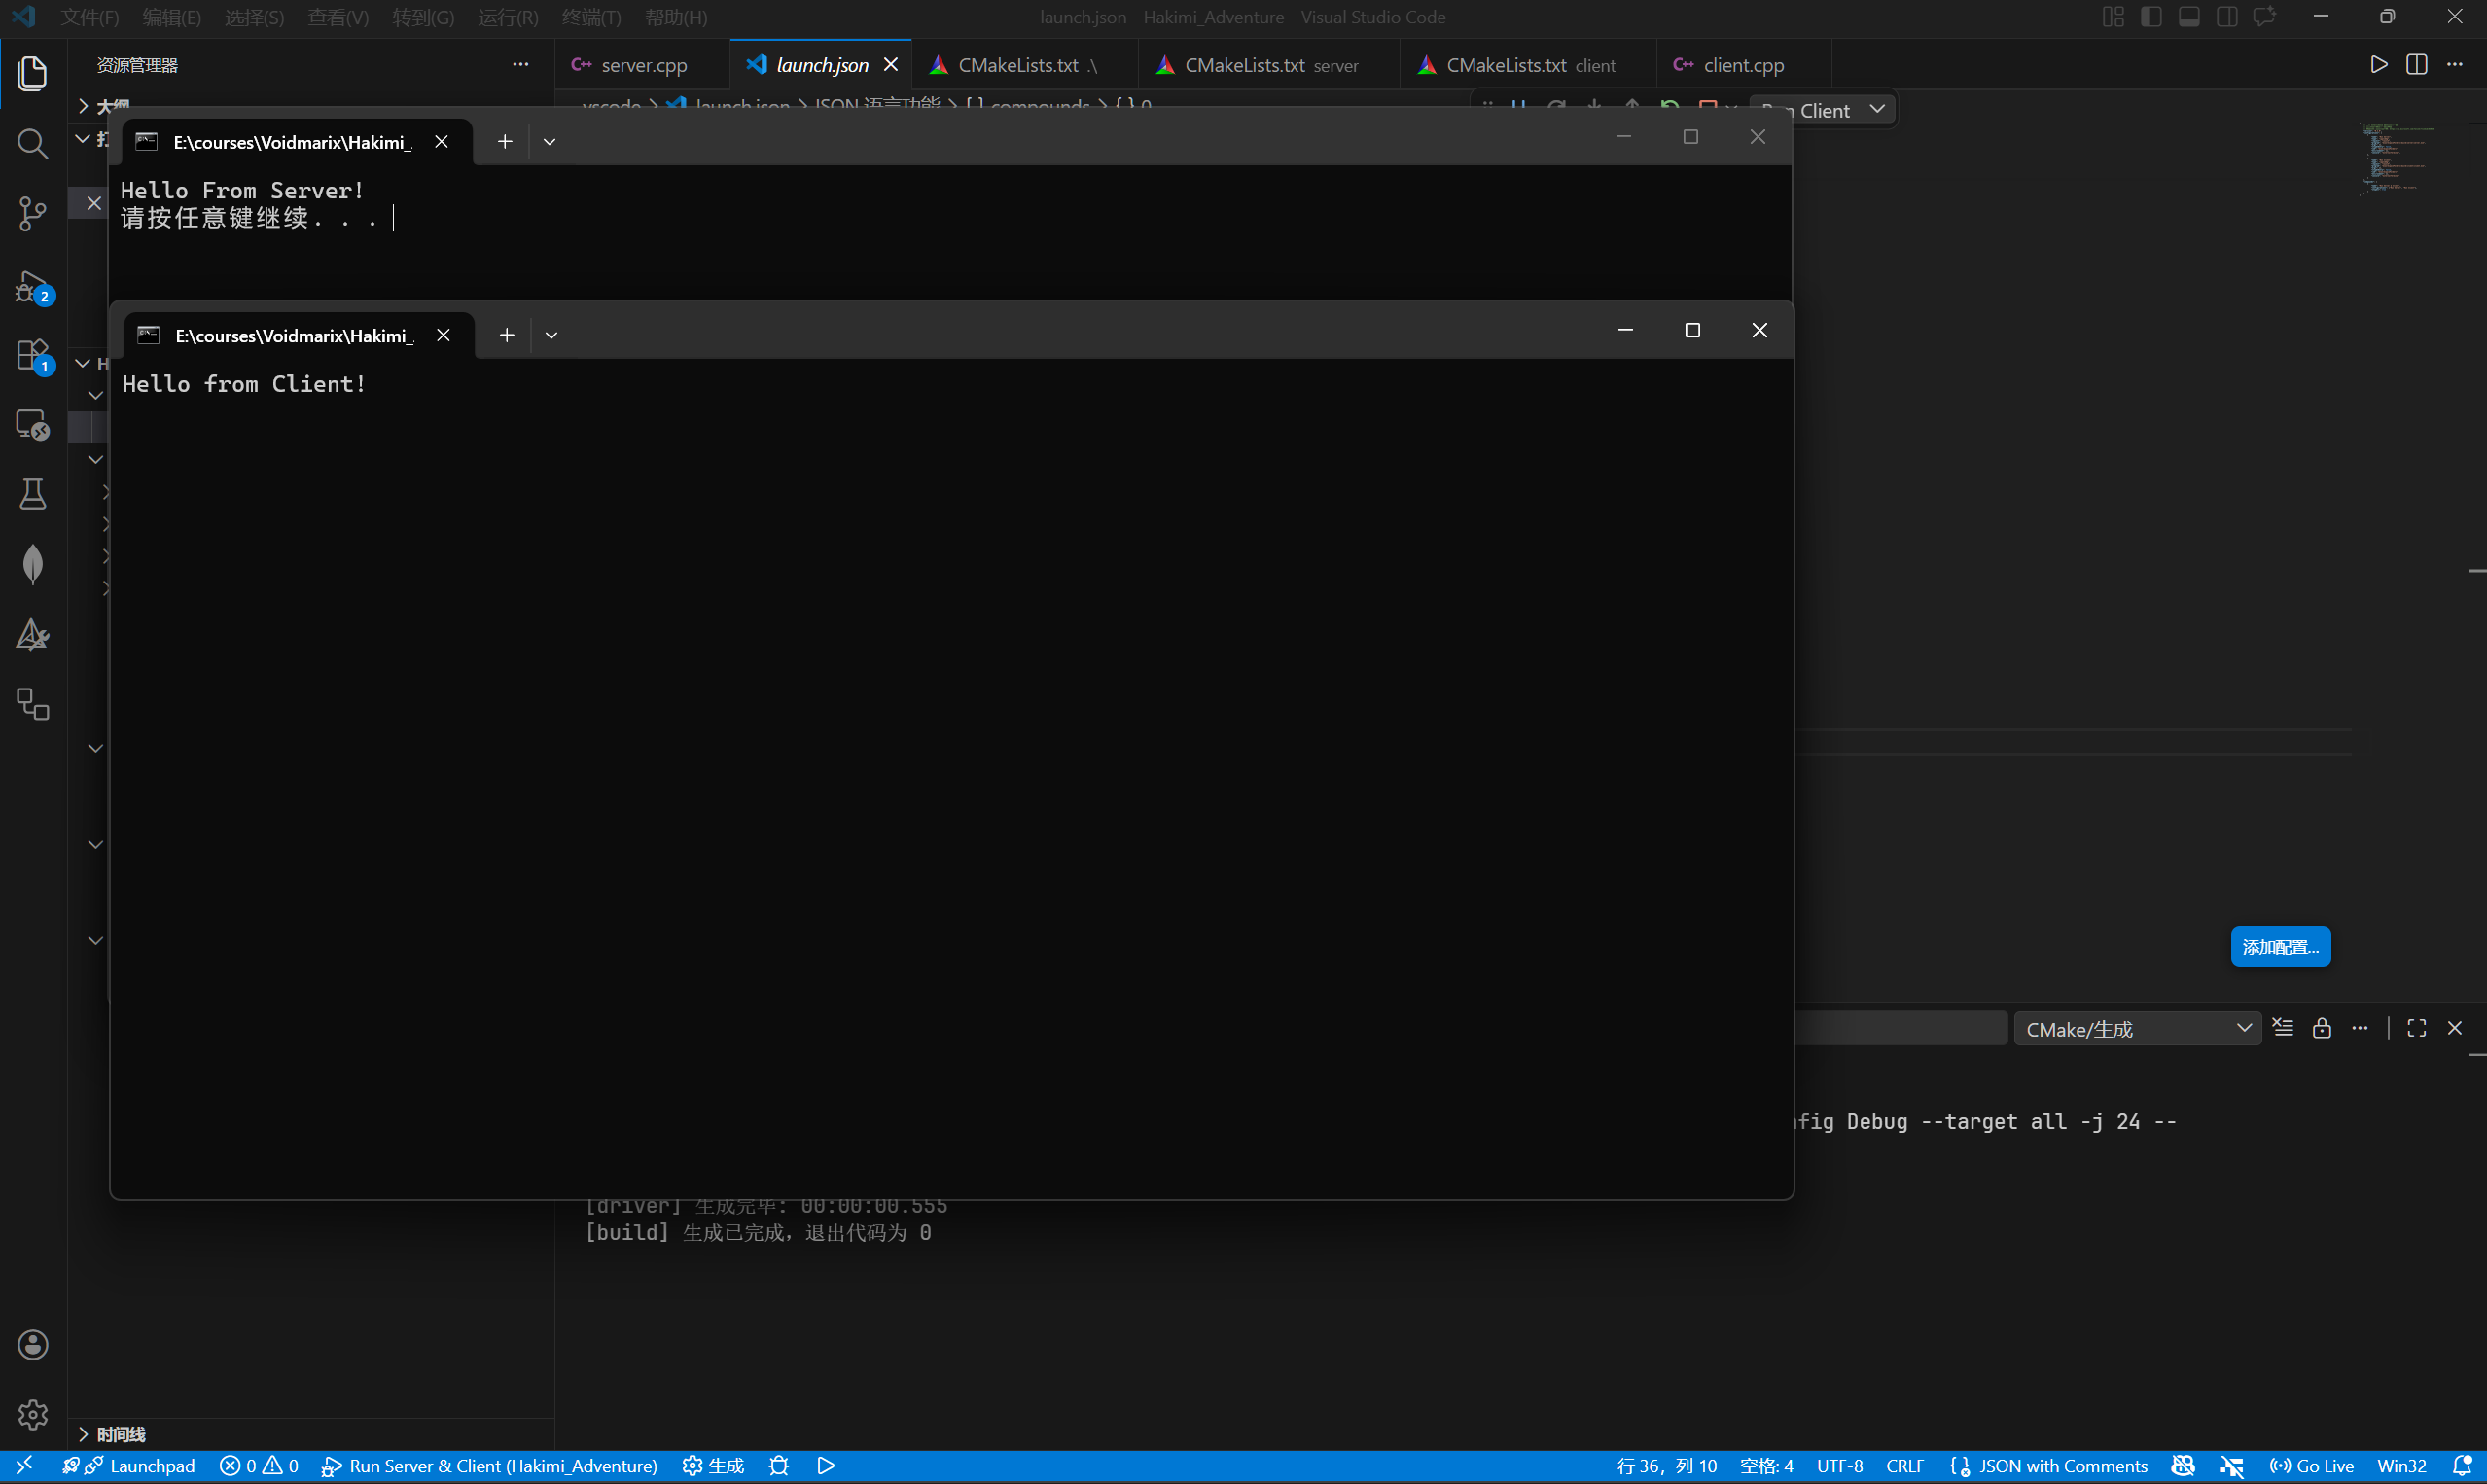Open the server terminal new-tab dropdown arrow
2487x1484 pixels.
click(549, 142)
